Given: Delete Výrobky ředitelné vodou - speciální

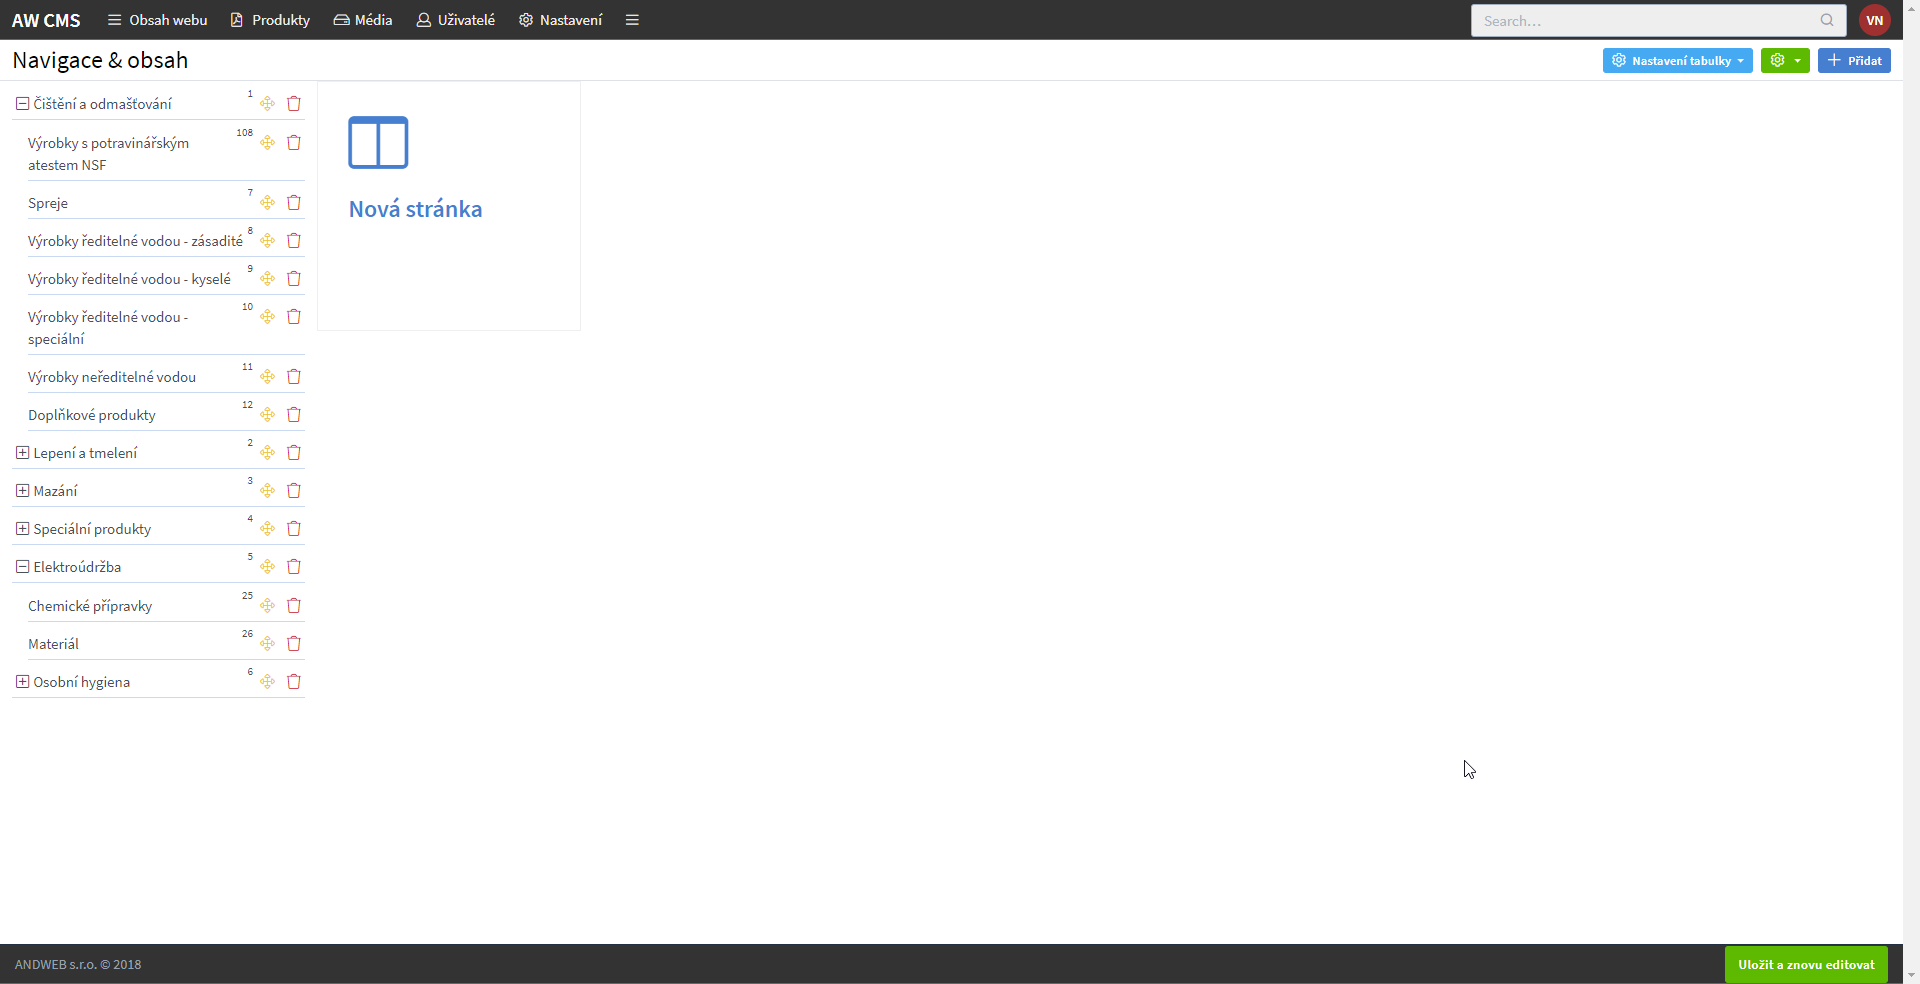Looking at the screenshot, I should pyautogui.click(x=294, y=316).
